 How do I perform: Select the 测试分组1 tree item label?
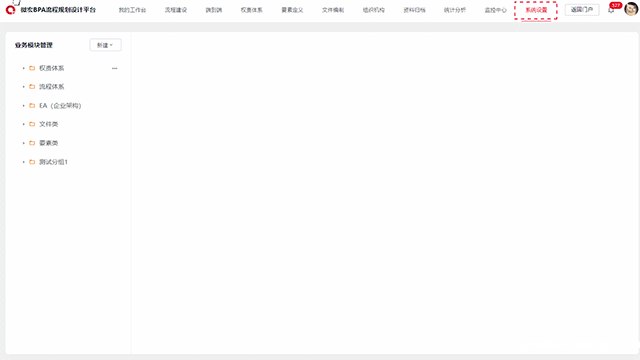(53, 162)
